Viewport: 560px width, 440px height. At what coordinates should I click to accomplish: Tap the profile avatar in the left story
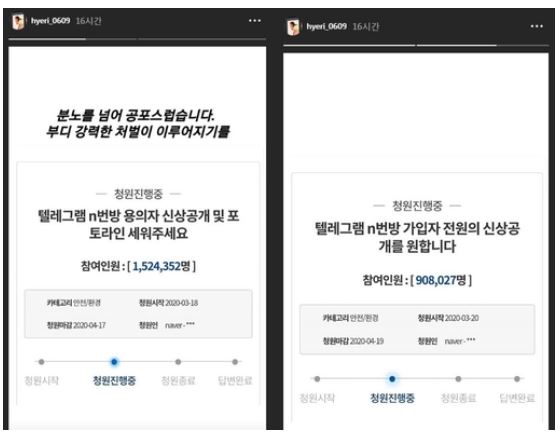coord(18,21)
